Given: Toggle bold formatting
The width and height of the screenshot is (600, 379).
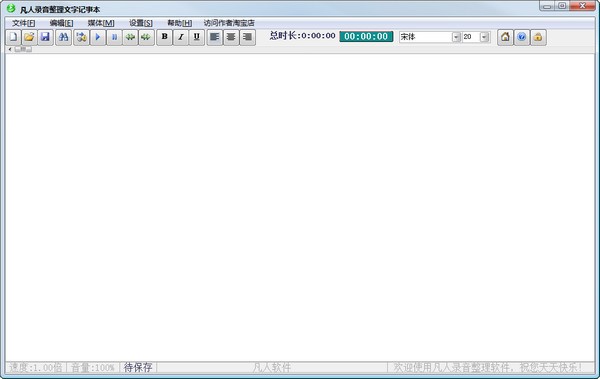Looking at the screenshot, I should pyautogui.click(x=165, y=37).
